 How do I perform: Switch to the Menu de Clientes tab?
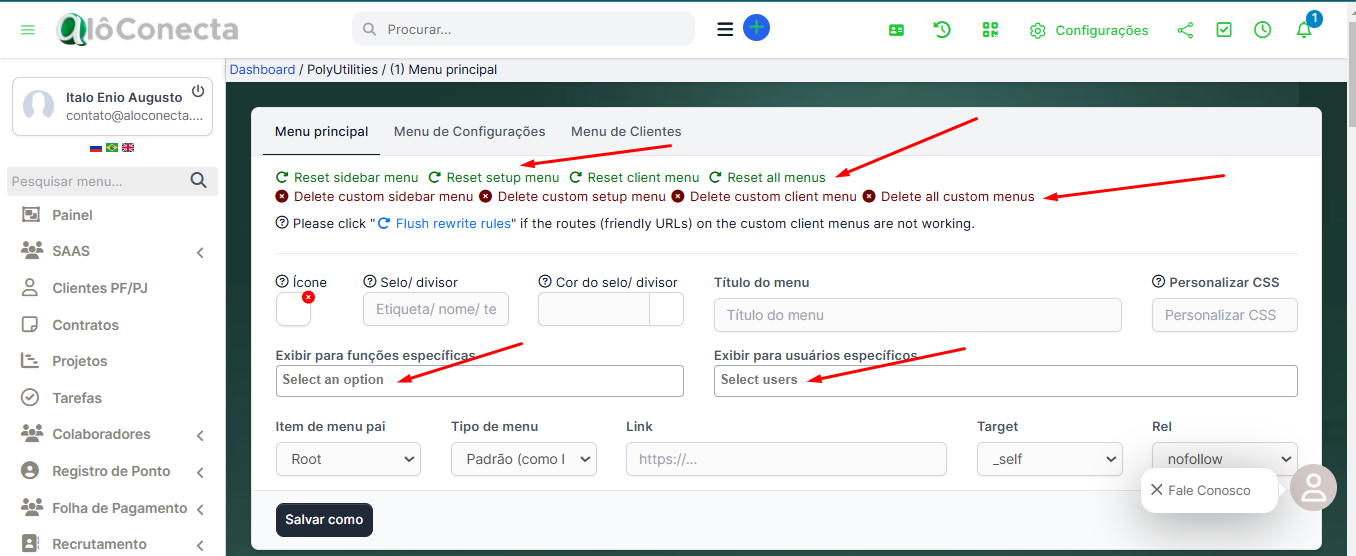coord(626,131)
